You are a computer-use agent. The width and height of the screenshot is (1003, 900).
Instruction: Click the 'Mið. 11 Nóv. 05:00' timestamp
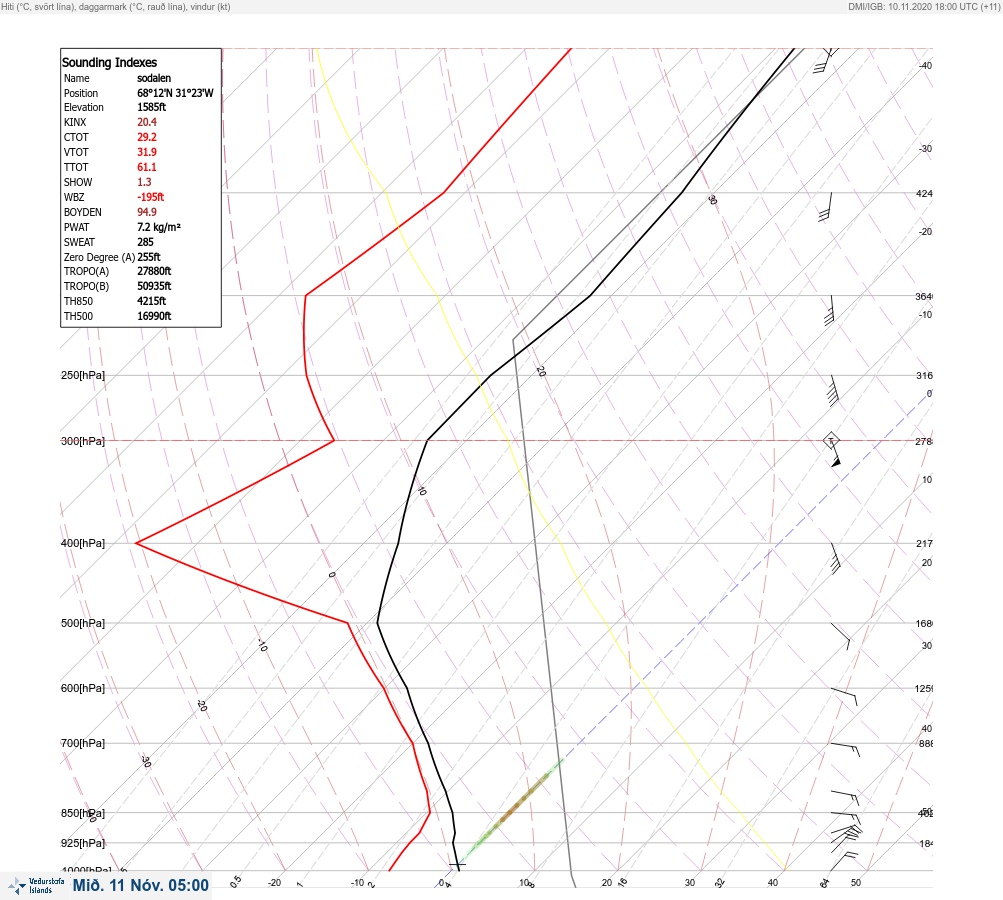[141, 885]
